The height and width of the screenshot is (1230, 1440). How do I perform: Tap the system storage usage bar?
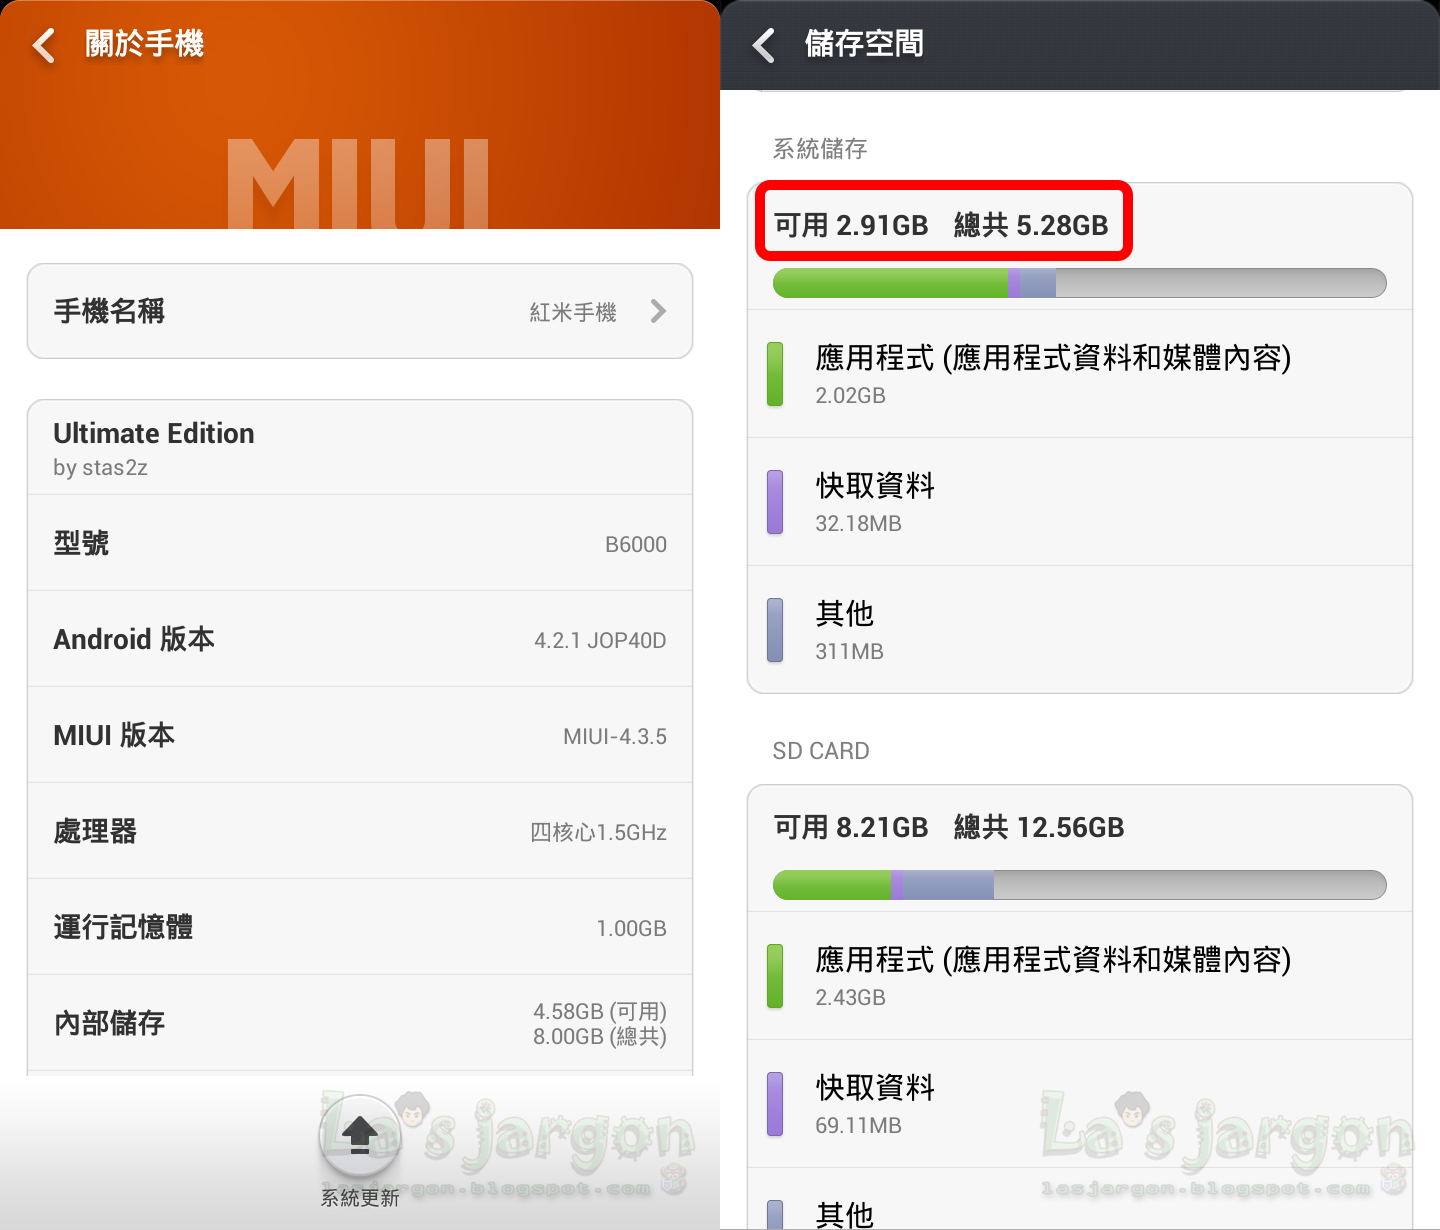click(x=1080, y=283)
